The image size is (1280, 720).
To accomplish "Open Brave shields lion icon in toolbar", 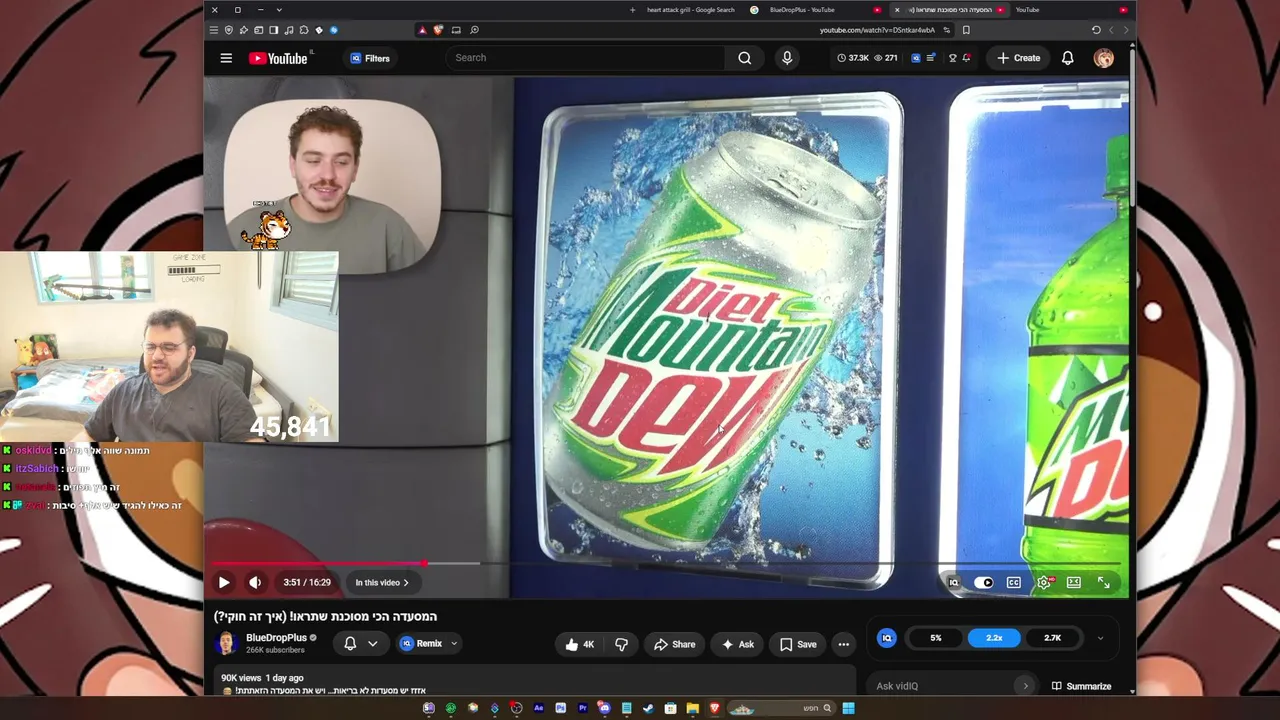I will click(x=438, y=30).
